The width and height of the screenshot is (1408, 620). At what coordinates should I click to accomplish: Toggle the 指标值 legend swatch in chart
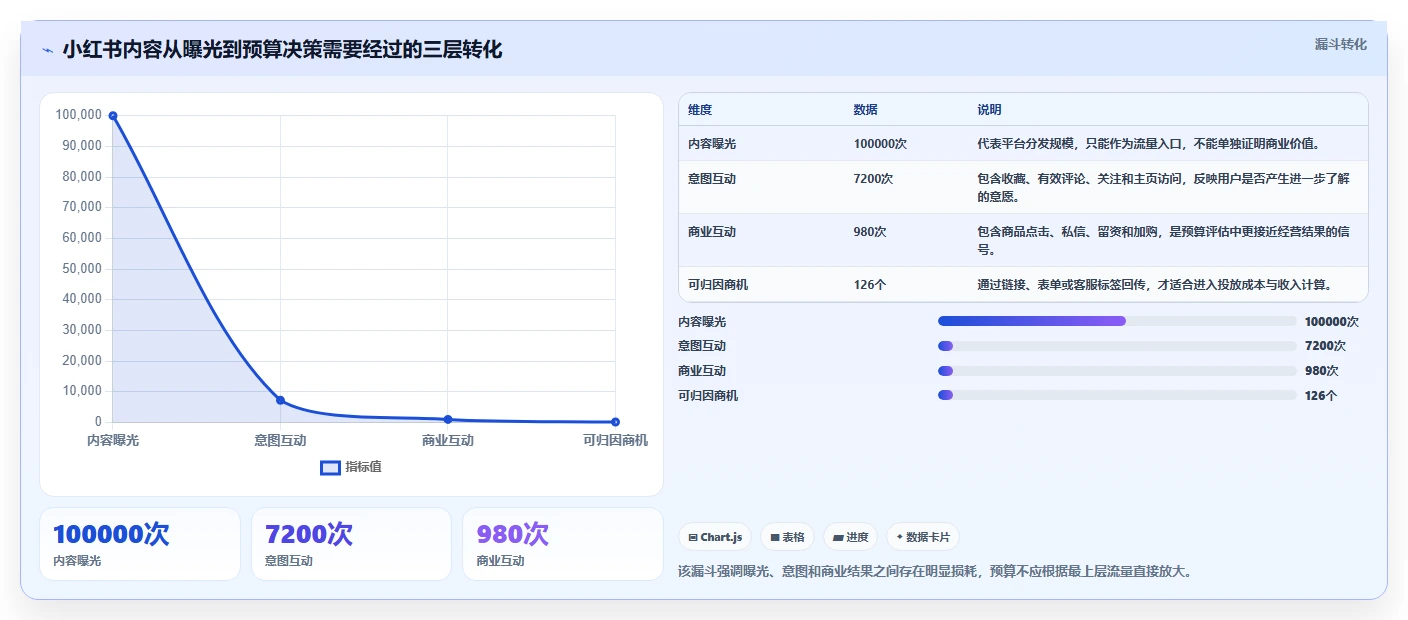[330, 467]
